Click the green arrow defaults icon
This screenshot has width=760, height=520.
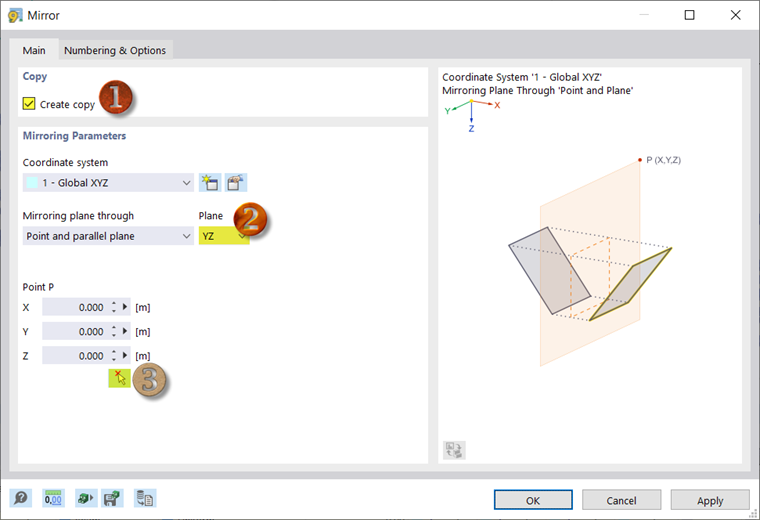86,498
